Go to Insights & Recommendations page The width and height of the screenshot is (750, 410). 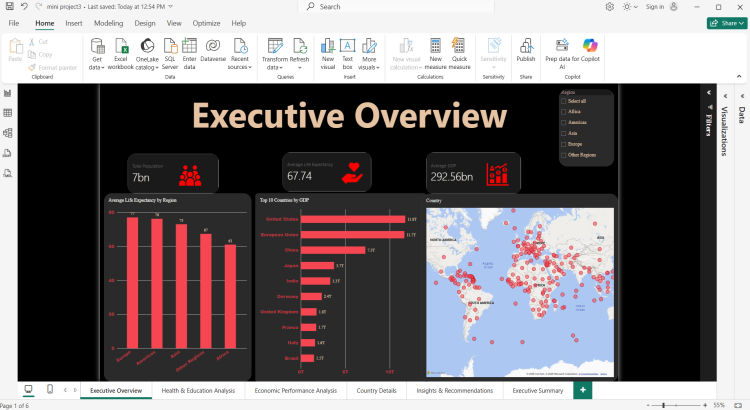click(x=454, y=390)
